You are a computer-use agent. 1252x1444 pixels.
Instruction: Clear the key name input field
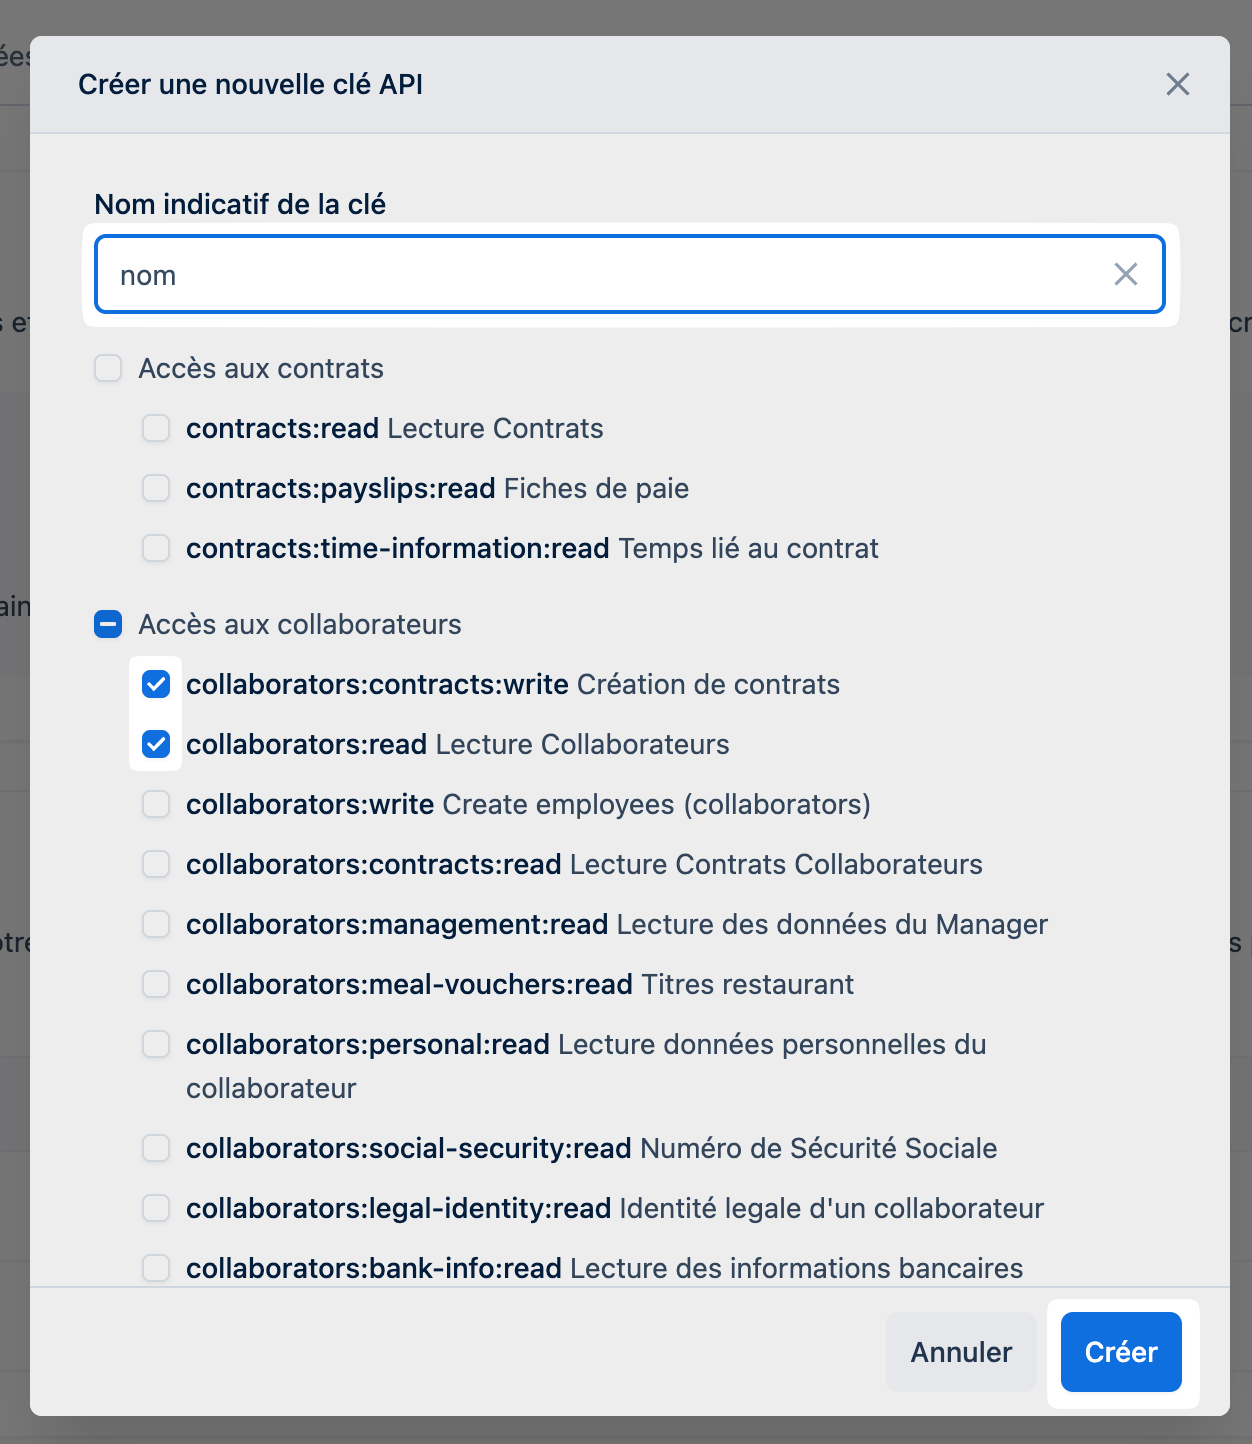(x=1125, y=275)
